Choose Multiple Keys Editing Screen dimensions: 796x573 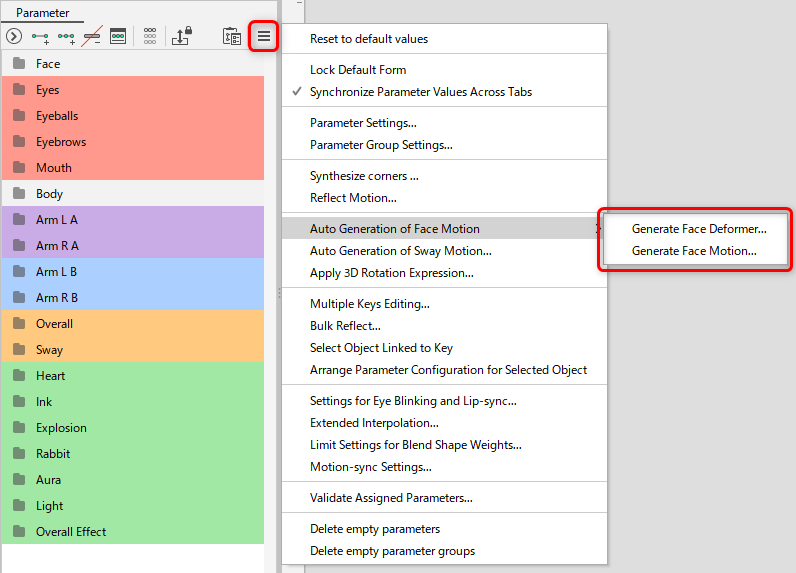444,304
